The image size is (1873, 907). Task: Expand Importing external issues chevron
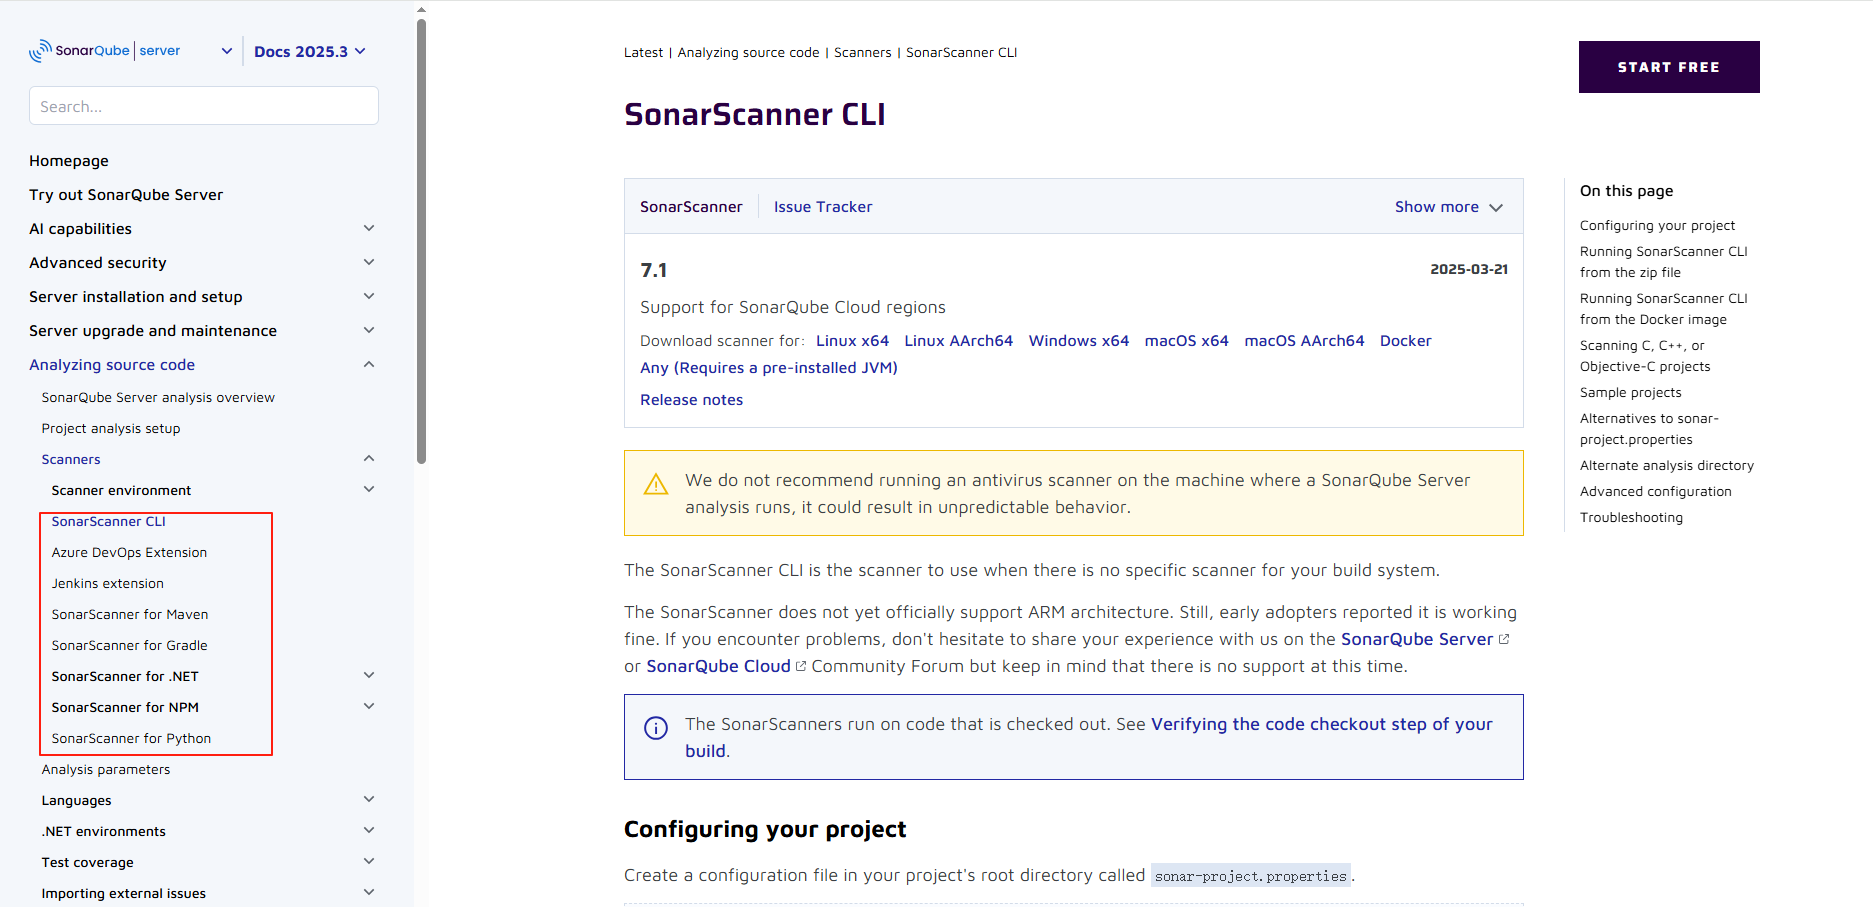coord(369,892)
